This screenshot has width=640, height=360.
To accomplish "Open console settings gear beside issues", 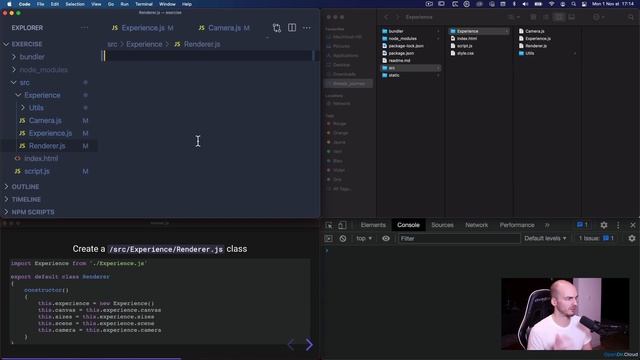I will coord(632,238).
